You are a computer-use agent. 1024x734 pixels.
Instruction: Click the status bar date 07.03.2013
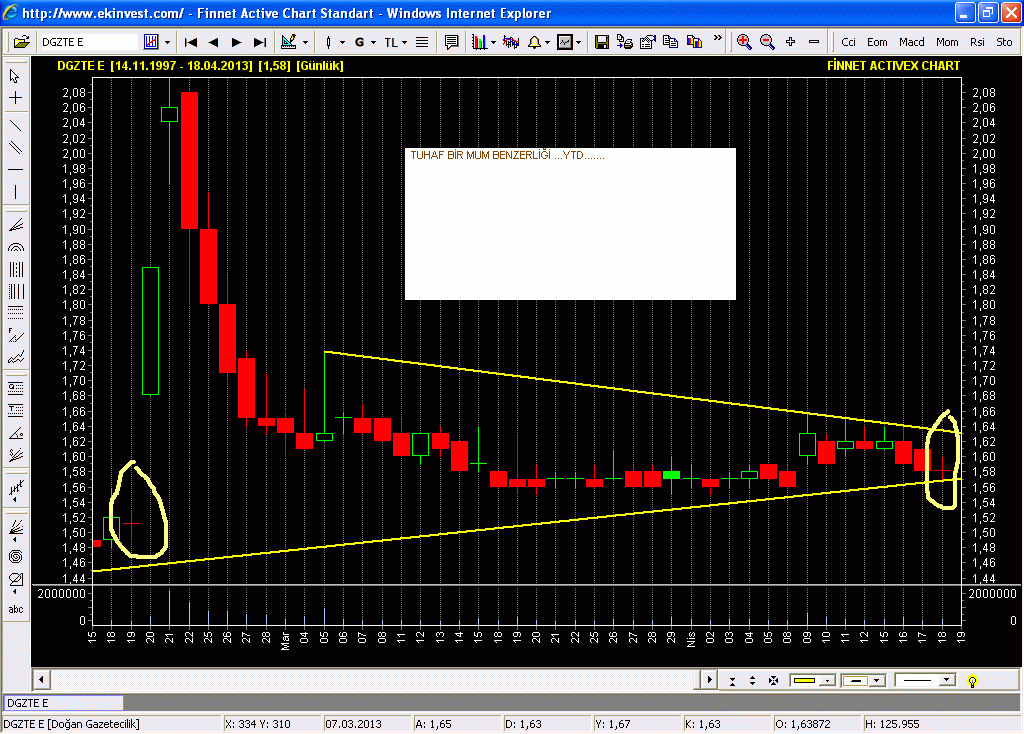tap(353, 724)
